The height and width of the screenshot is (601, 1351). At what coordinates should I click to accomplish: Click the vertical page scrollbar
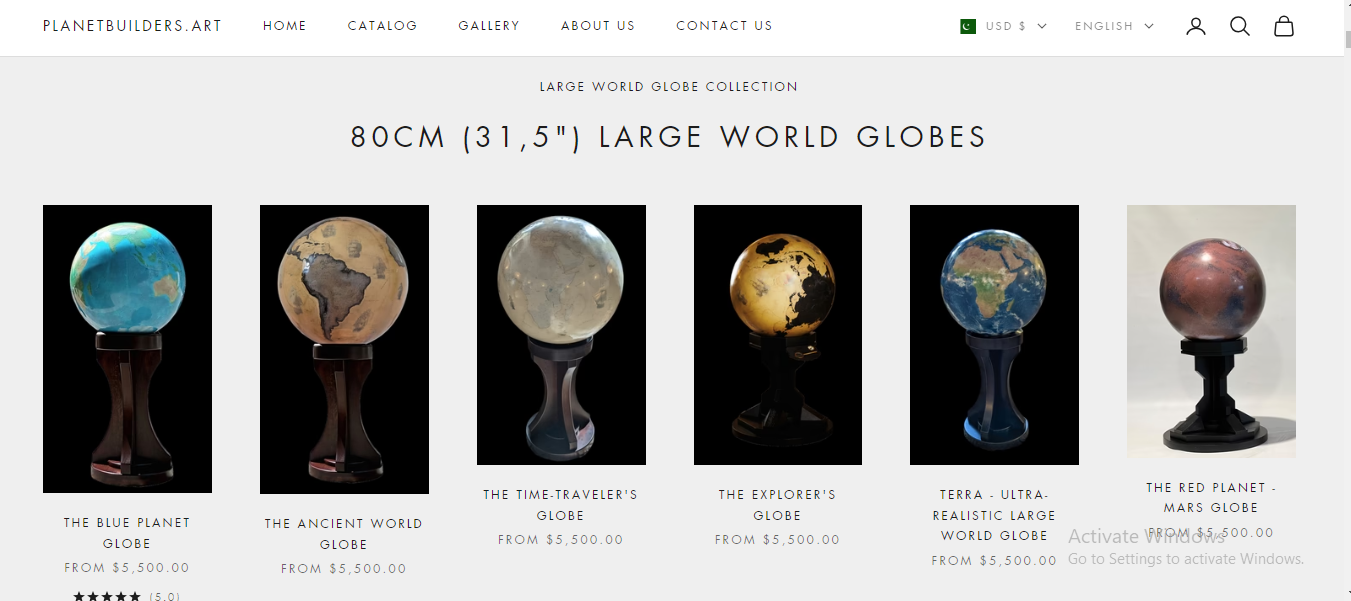(x=1346, y=300)
